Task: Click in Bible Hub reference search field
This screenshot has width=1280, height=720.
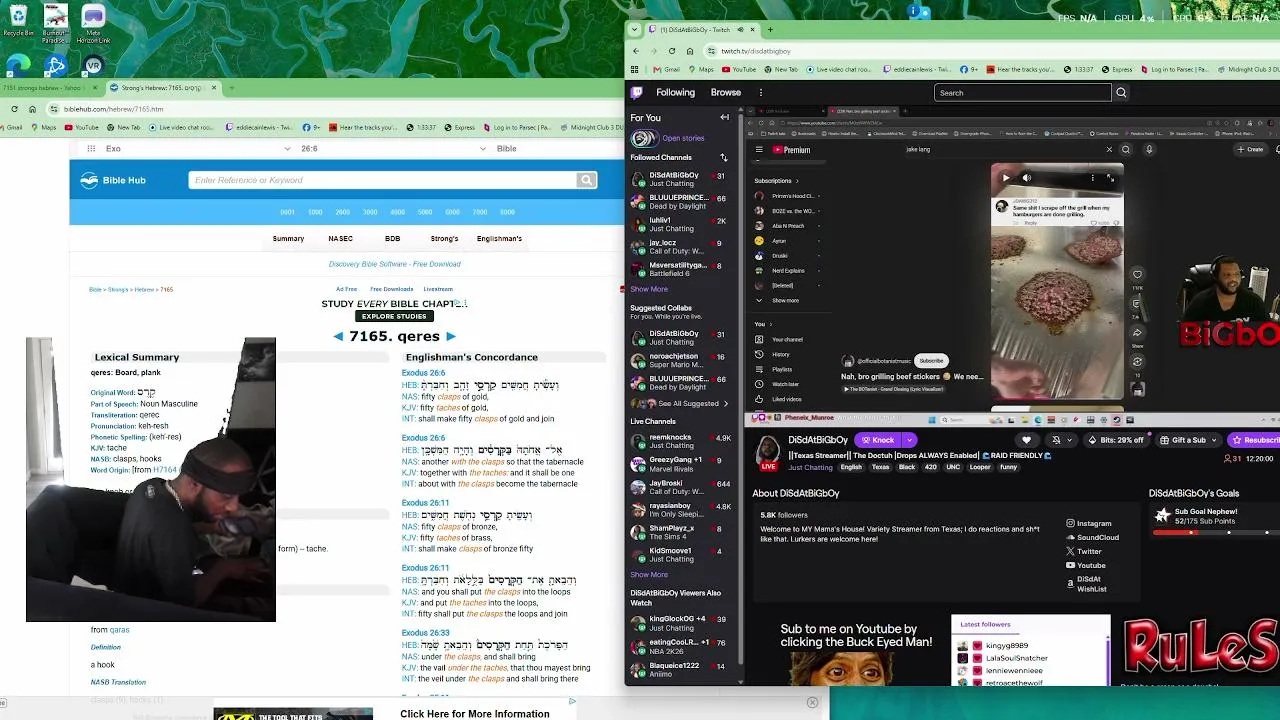Action: (382, 180)
